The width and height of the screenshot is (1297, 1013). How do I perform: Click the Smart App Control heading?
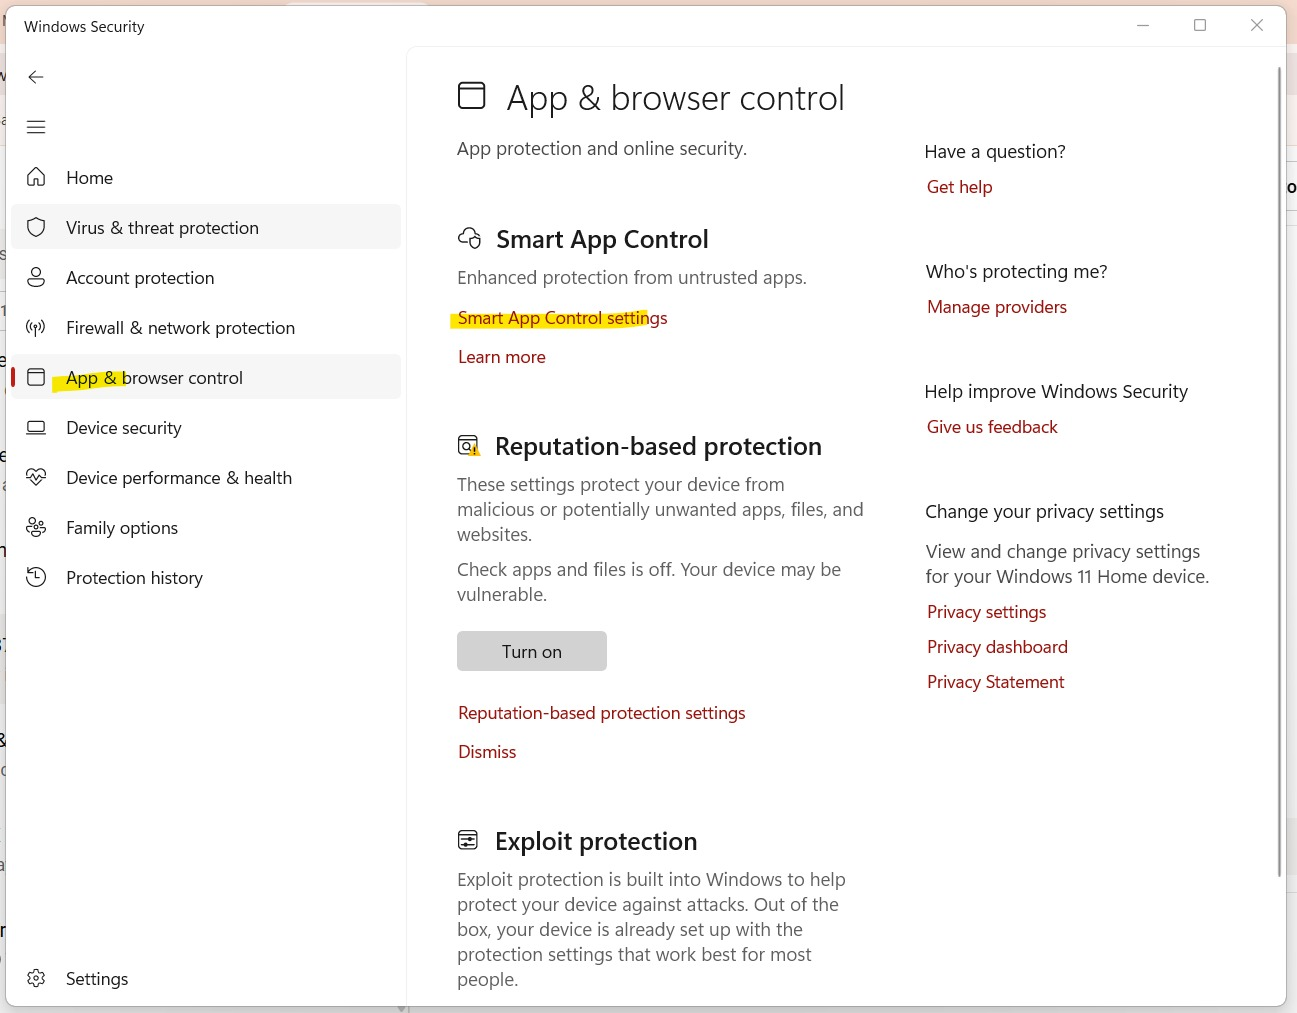tap(602, 239)
